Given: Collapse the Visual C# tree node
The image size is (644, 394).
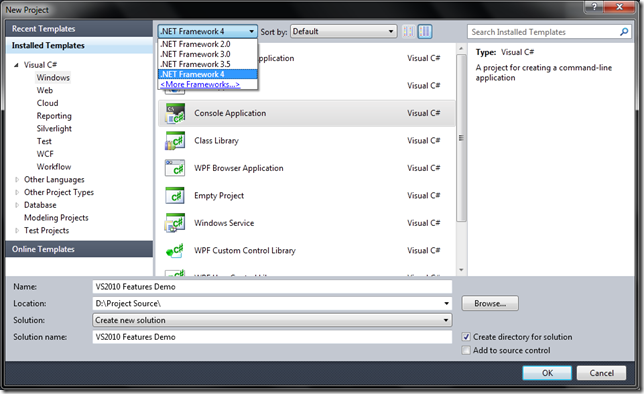Looking at the screenshot, I should (16, 65).
